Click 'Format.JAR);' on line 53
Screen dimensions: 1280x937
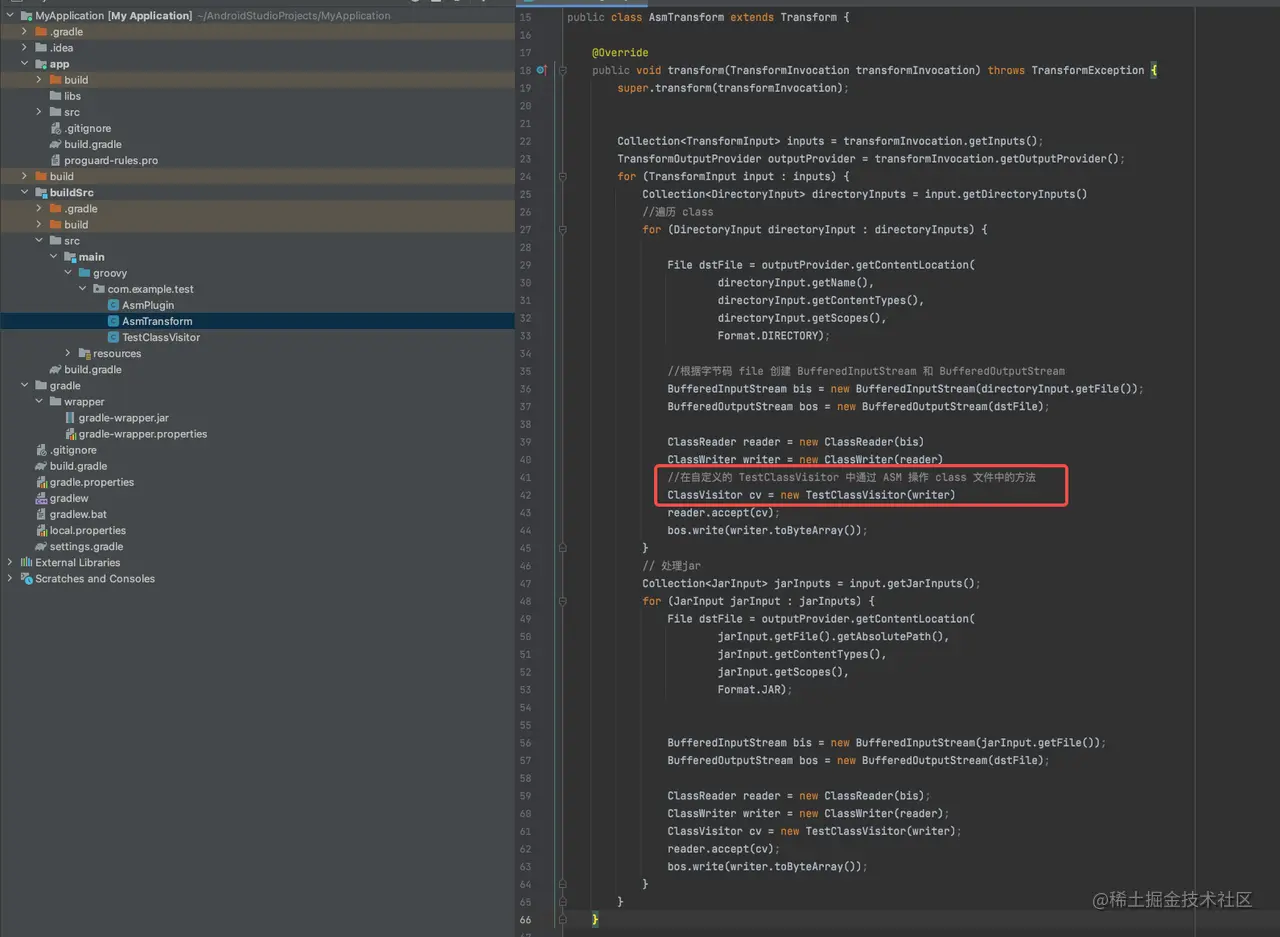click(x=755, y=690)
